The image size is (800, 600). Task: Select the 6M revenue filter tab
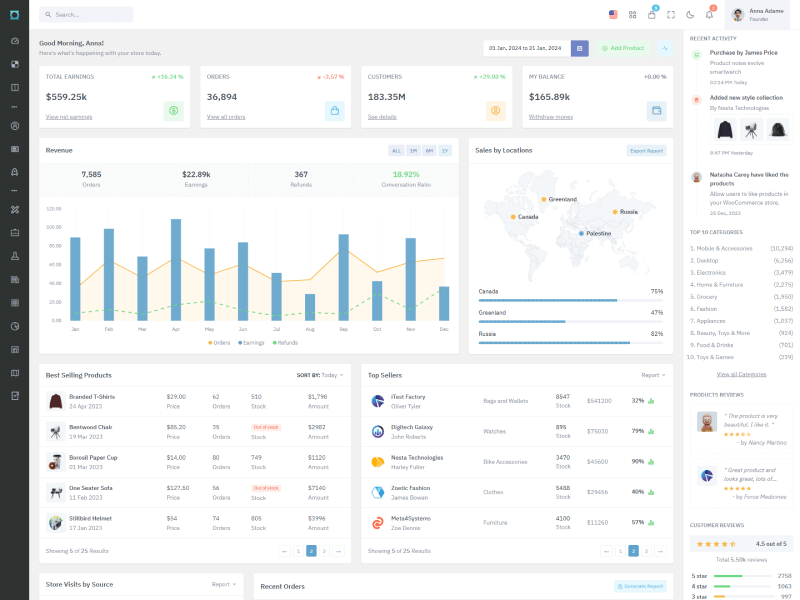(x=429, y=150)
